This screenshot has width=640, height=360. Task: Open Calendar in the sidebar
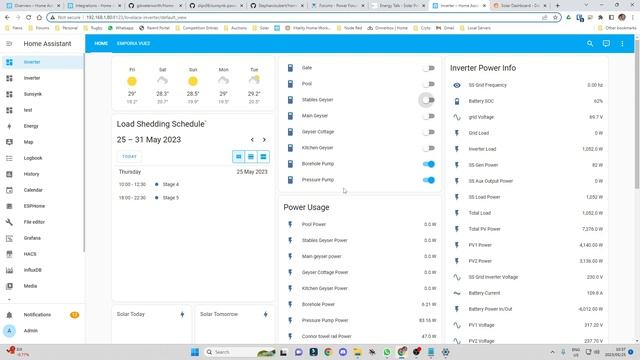click(42, 190)
